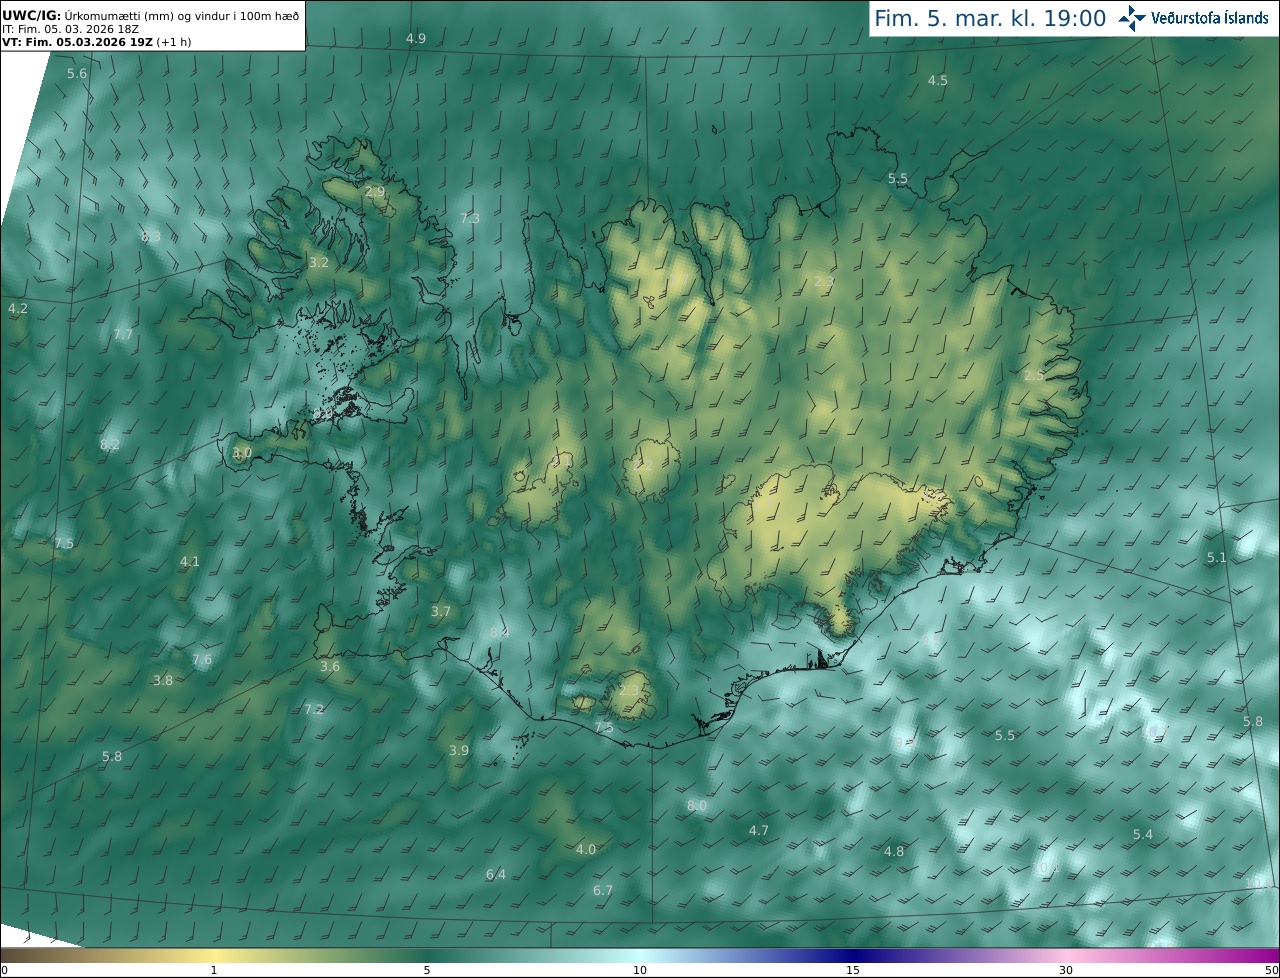Screen dimensions: 1280x978
Task: Click the 5.1 value at the east edge
Action: 1217,558
